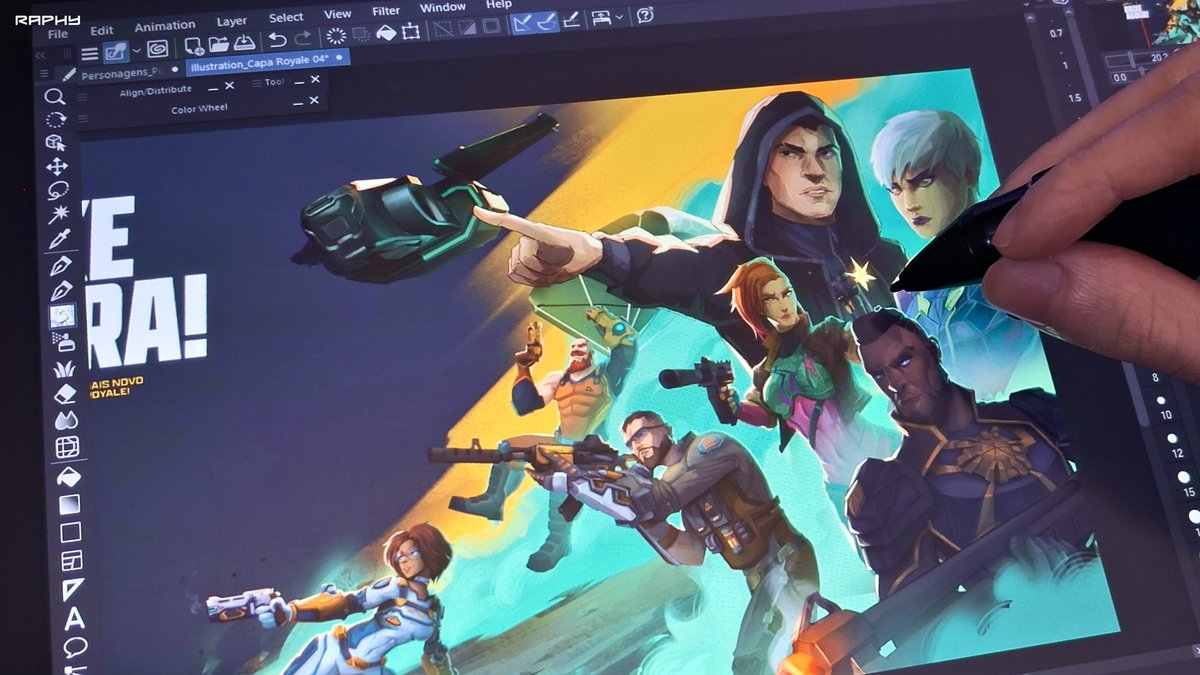Image resolution: width=1200 pixels, height=675 pixels.
Task: Toggle Snap to Ruler
Action: pos(521,24)
